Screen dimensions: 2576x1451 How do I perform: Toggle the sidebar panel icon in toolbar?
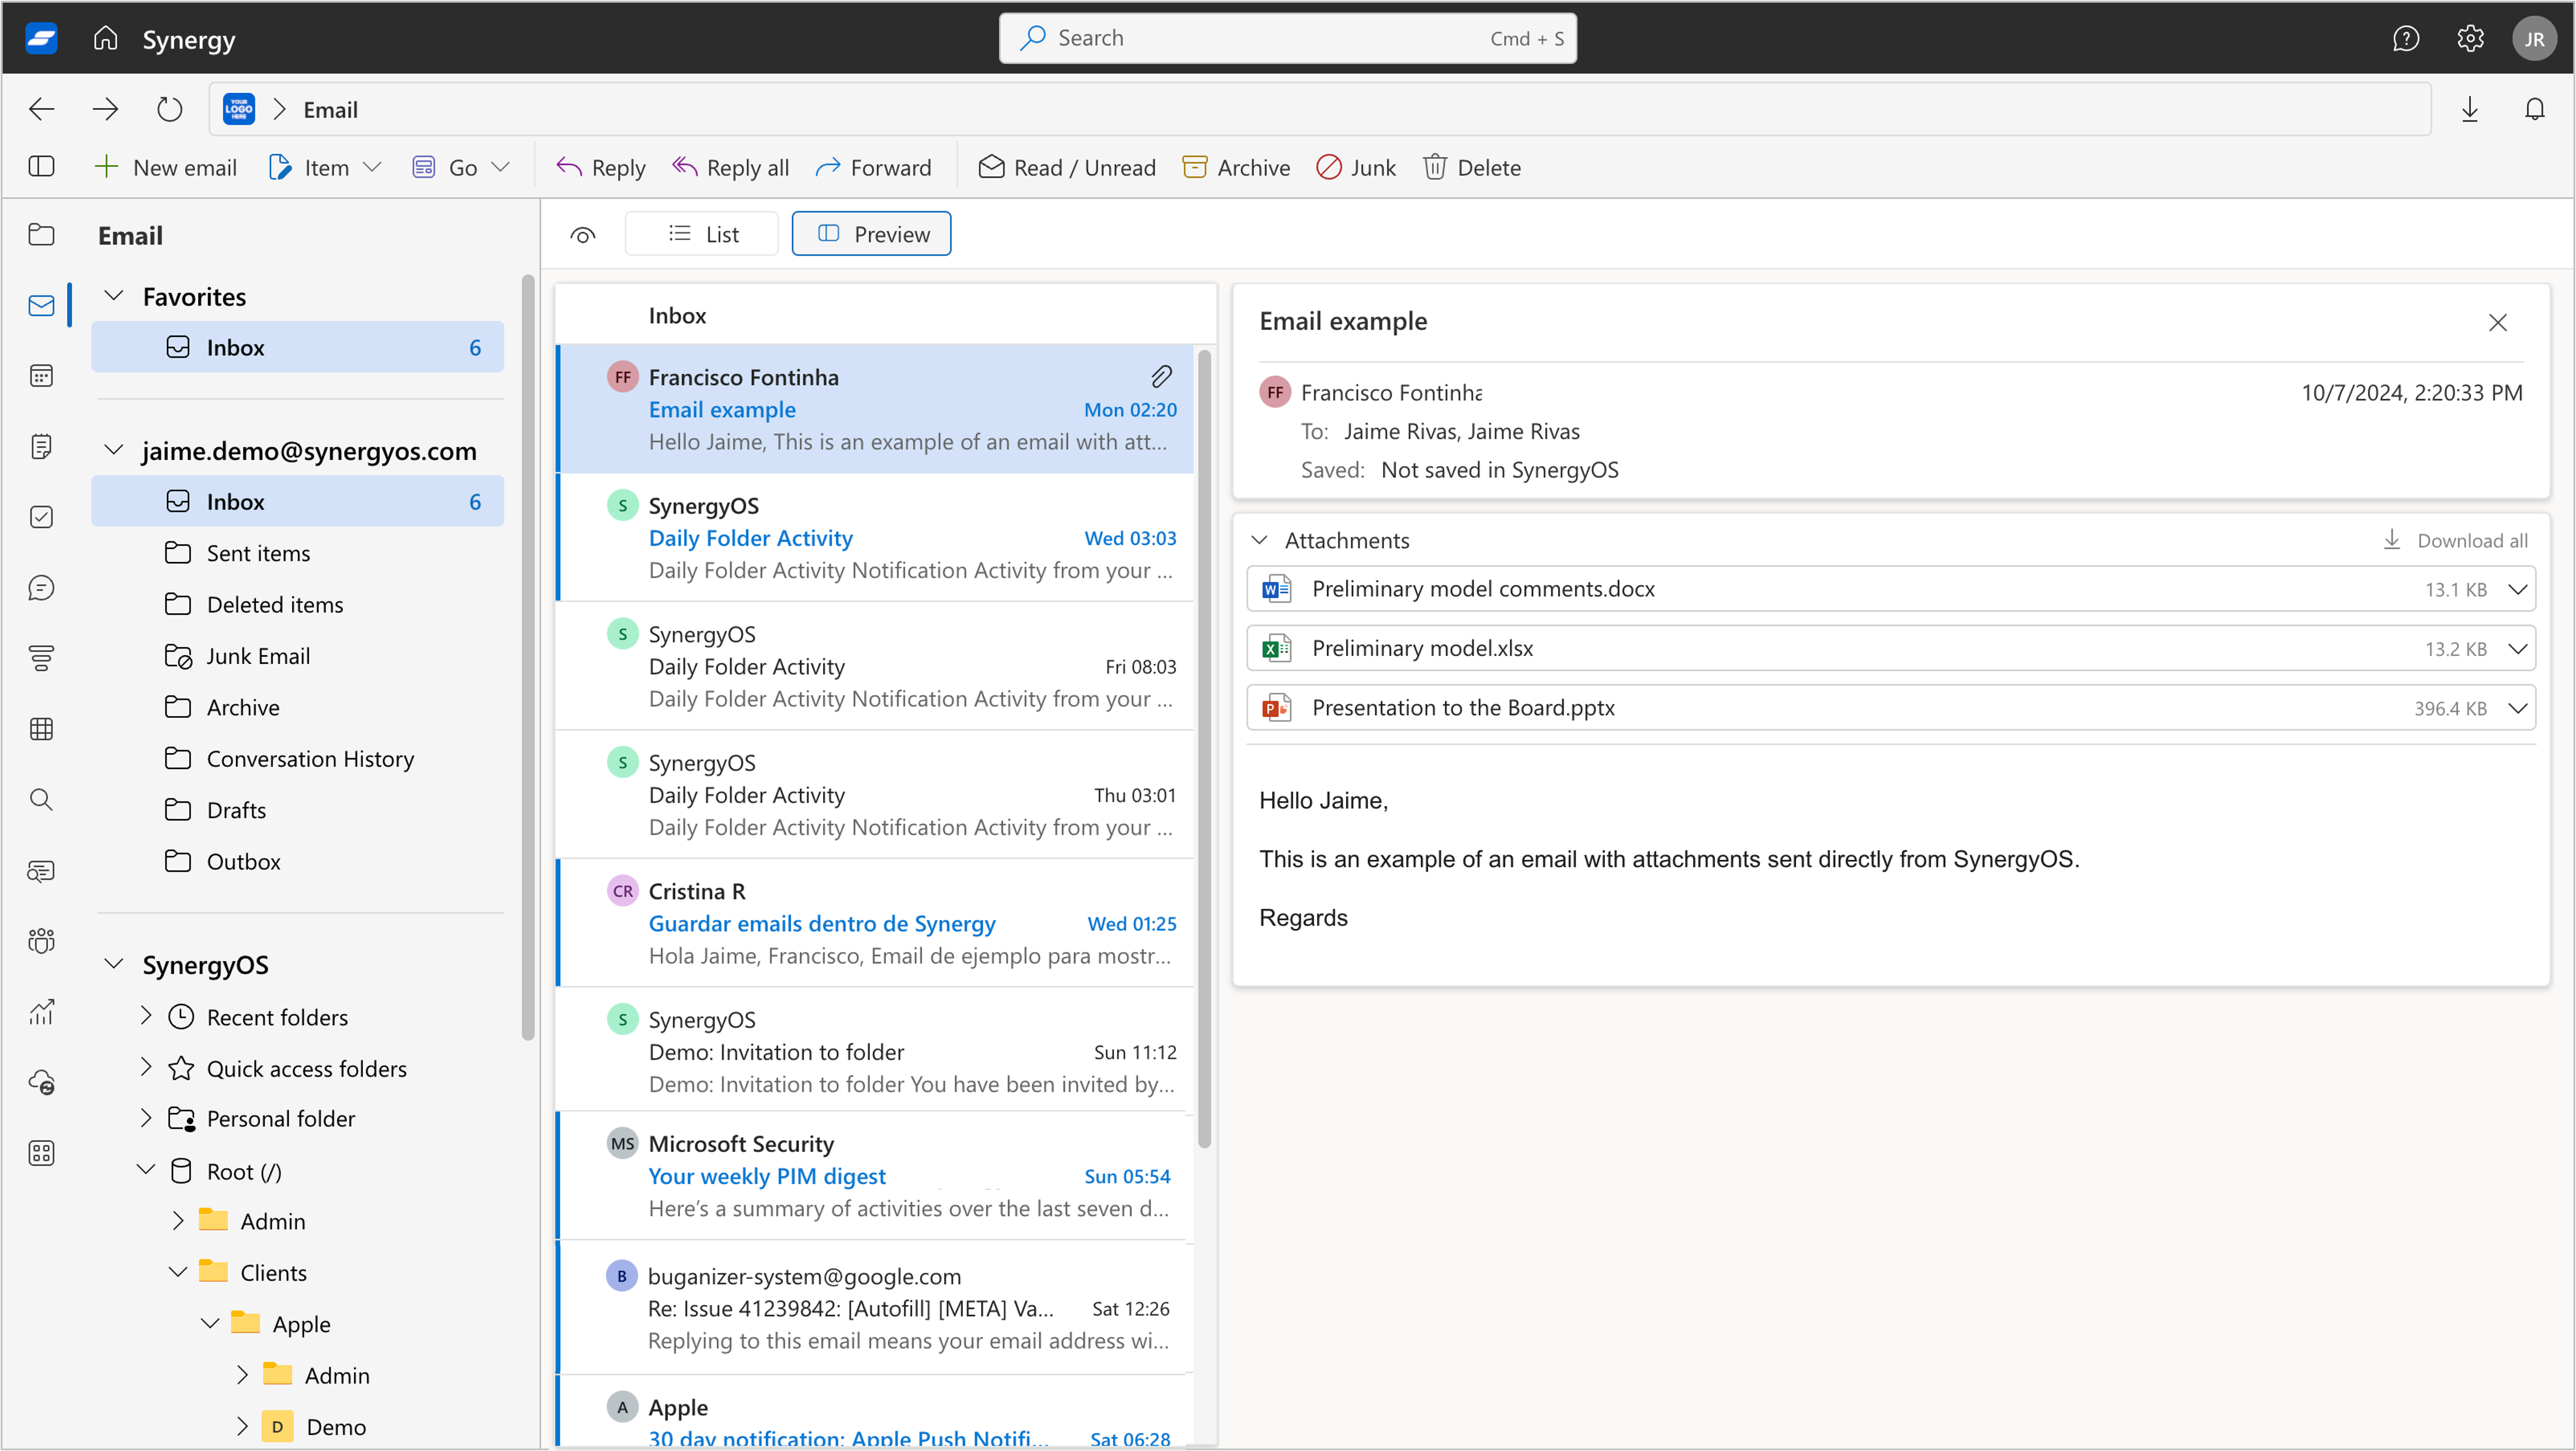click(41, 166)
